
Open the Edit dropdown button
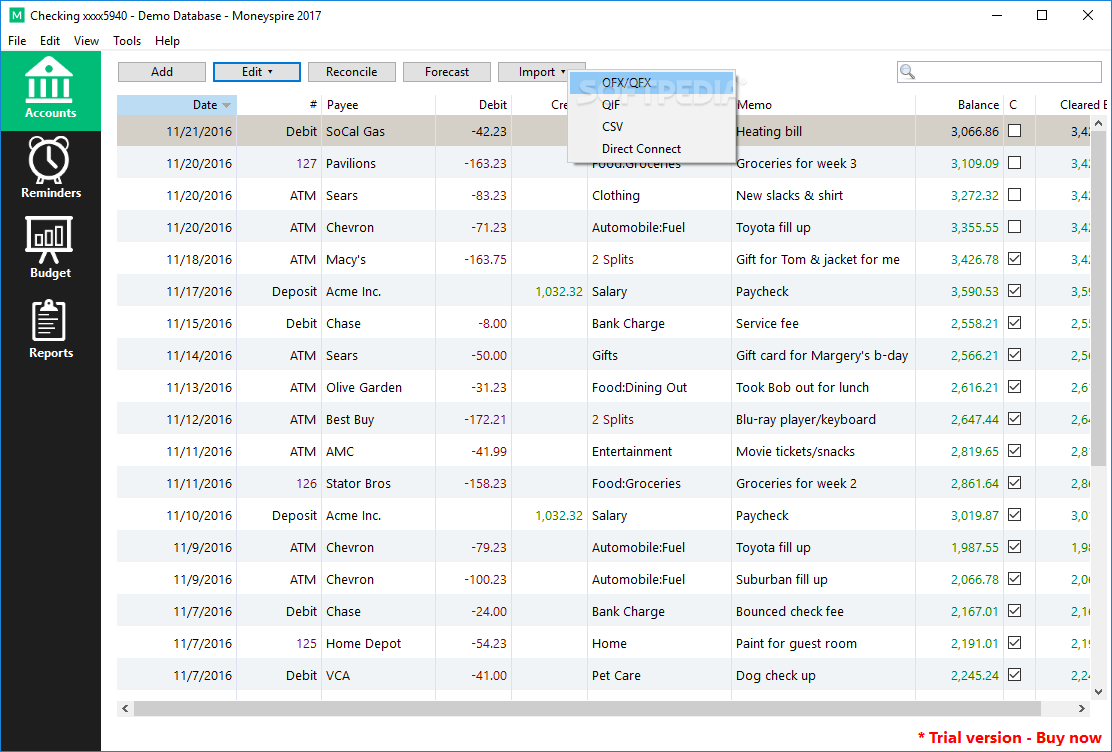257,72
